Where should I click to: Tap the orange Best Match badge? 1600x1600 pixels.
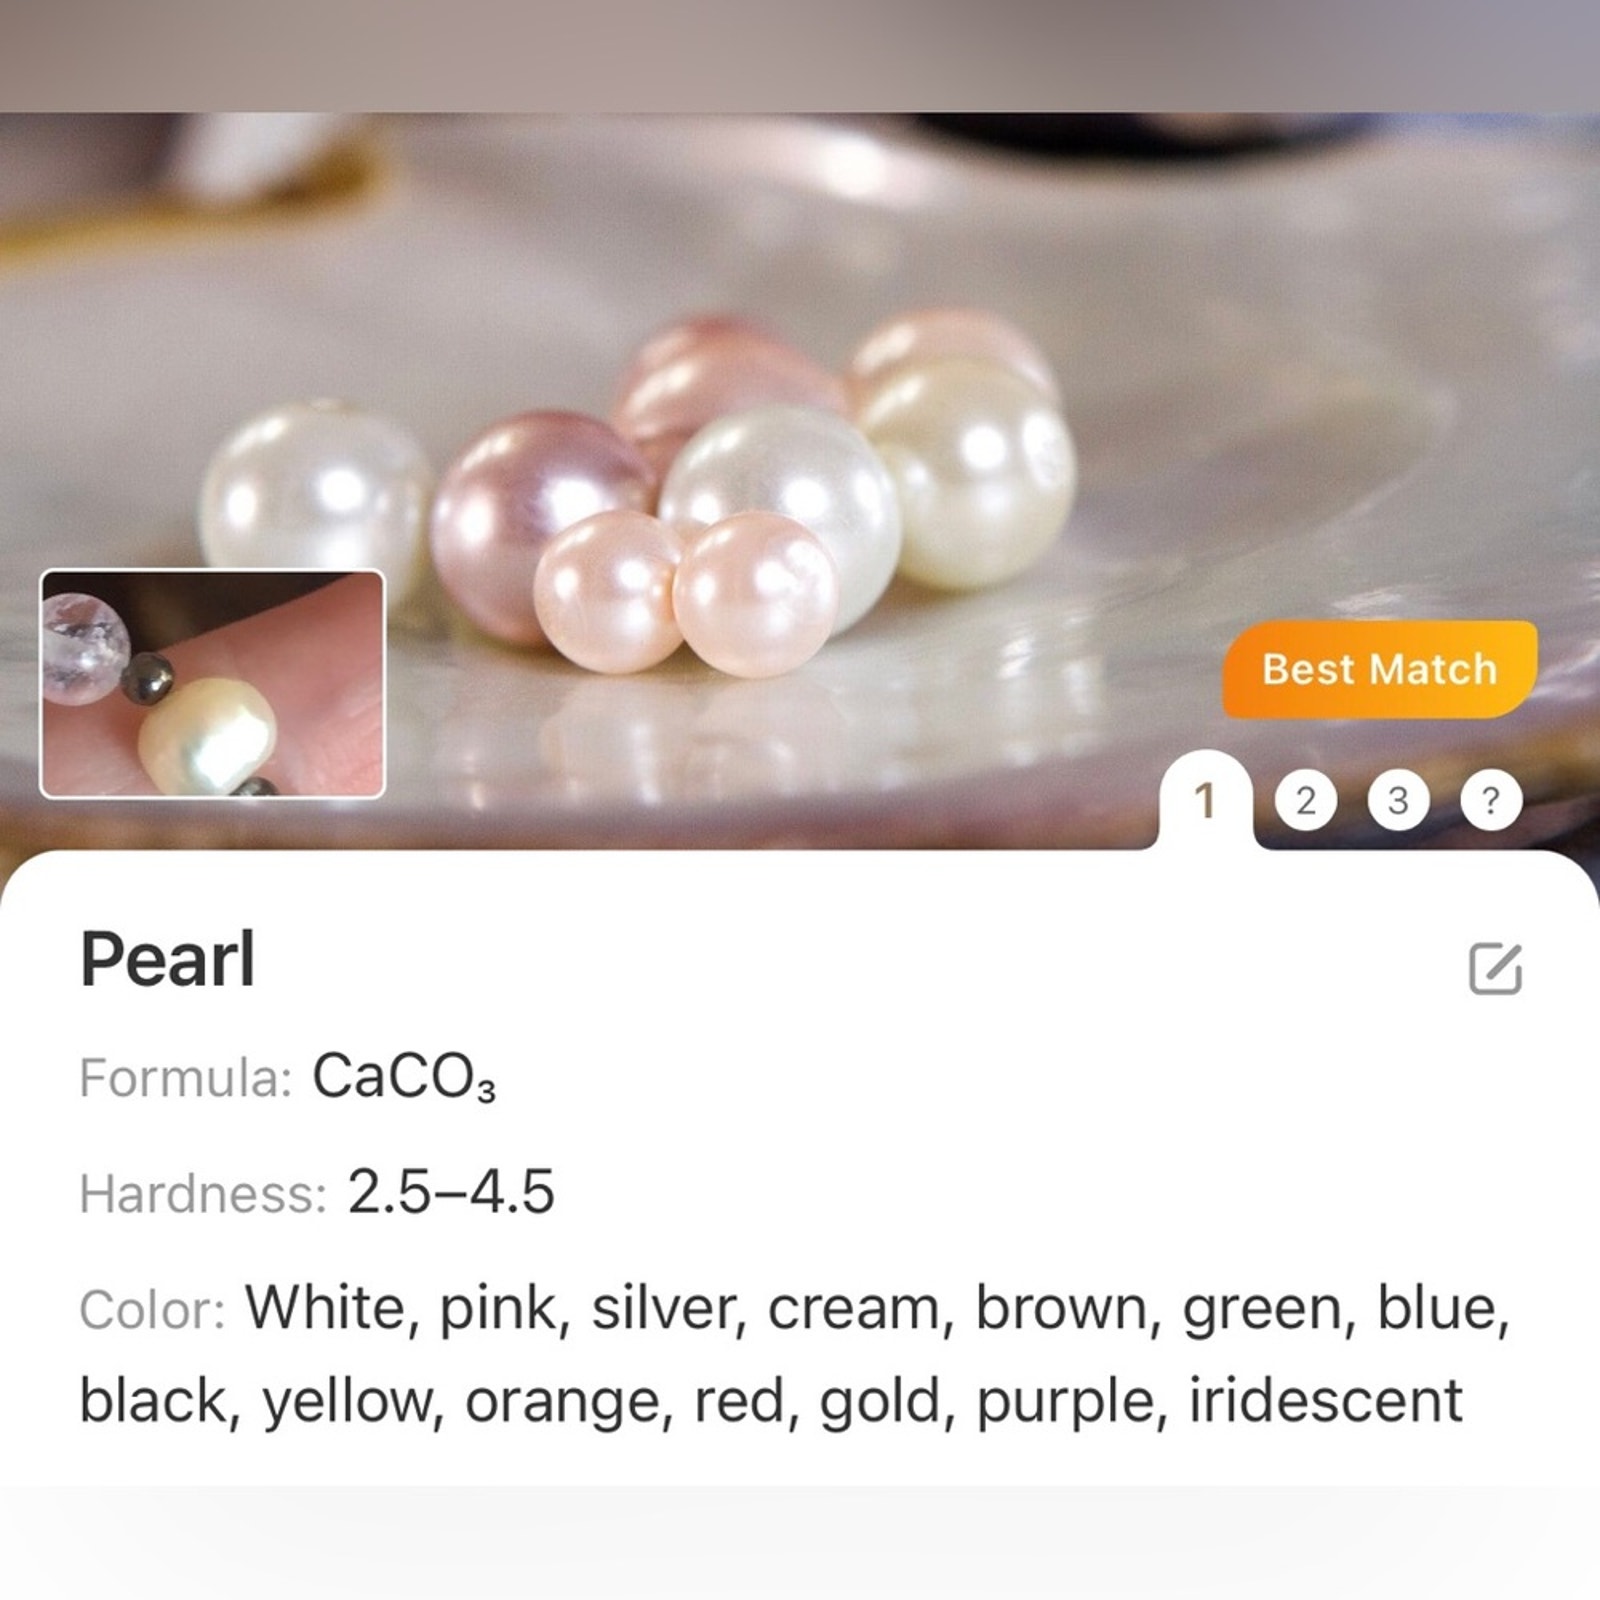(1380, 669)
